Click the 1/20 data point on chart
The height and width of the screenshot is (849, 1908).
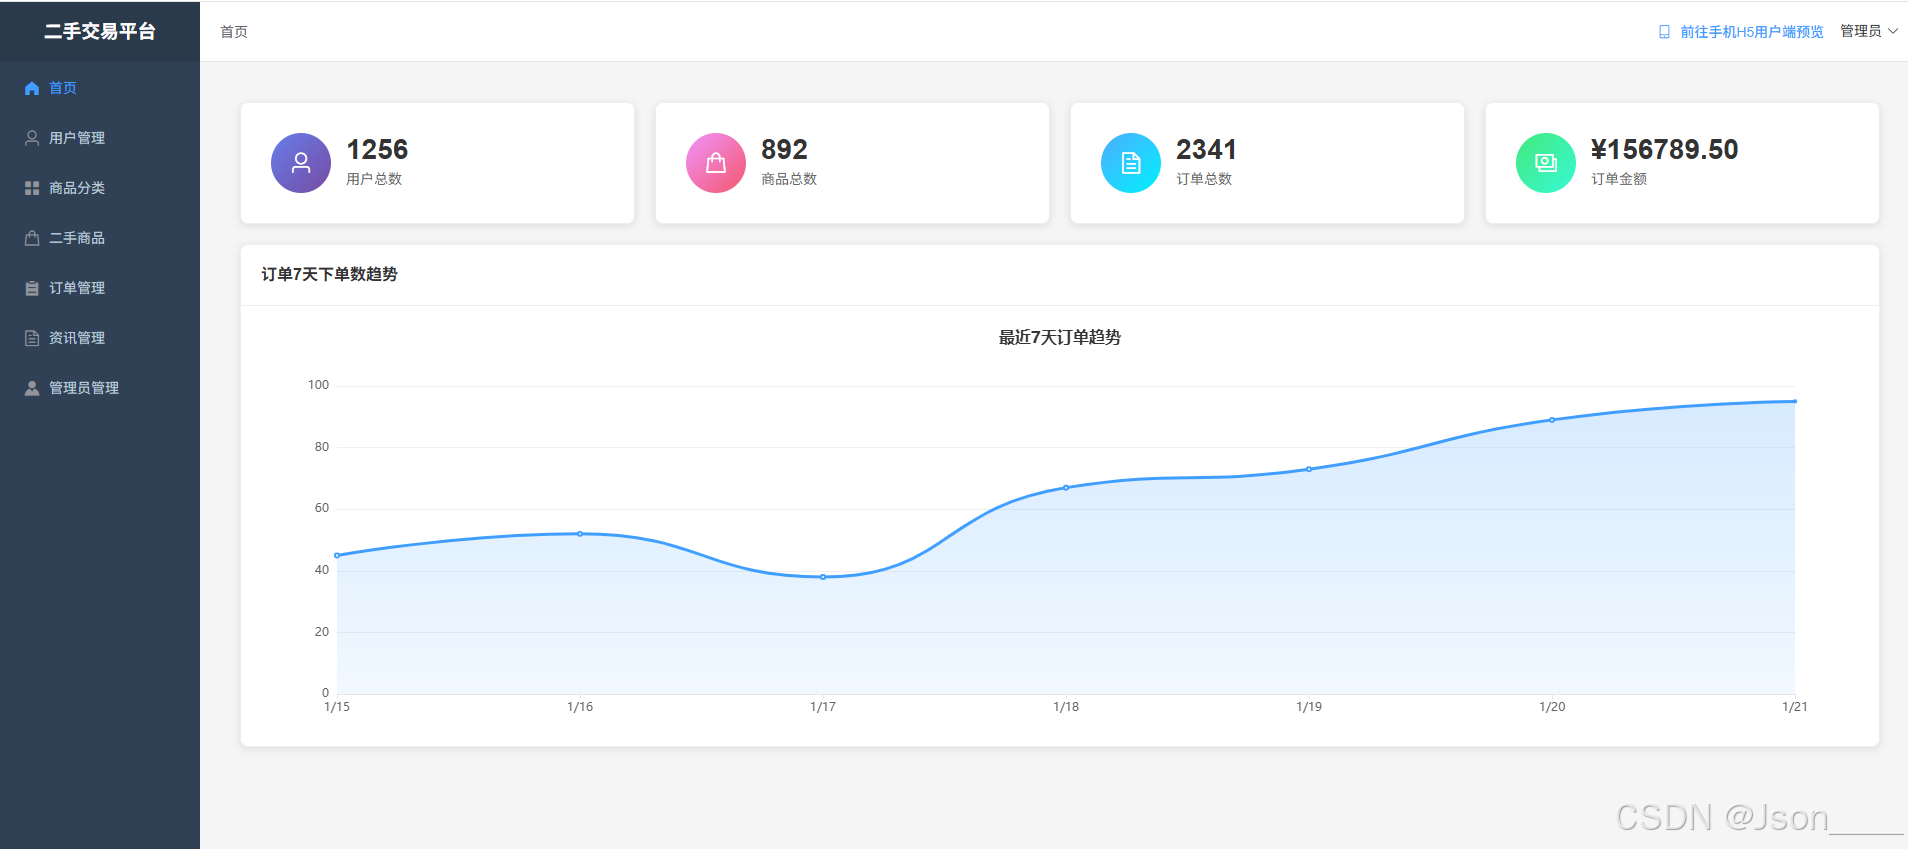1552,420
